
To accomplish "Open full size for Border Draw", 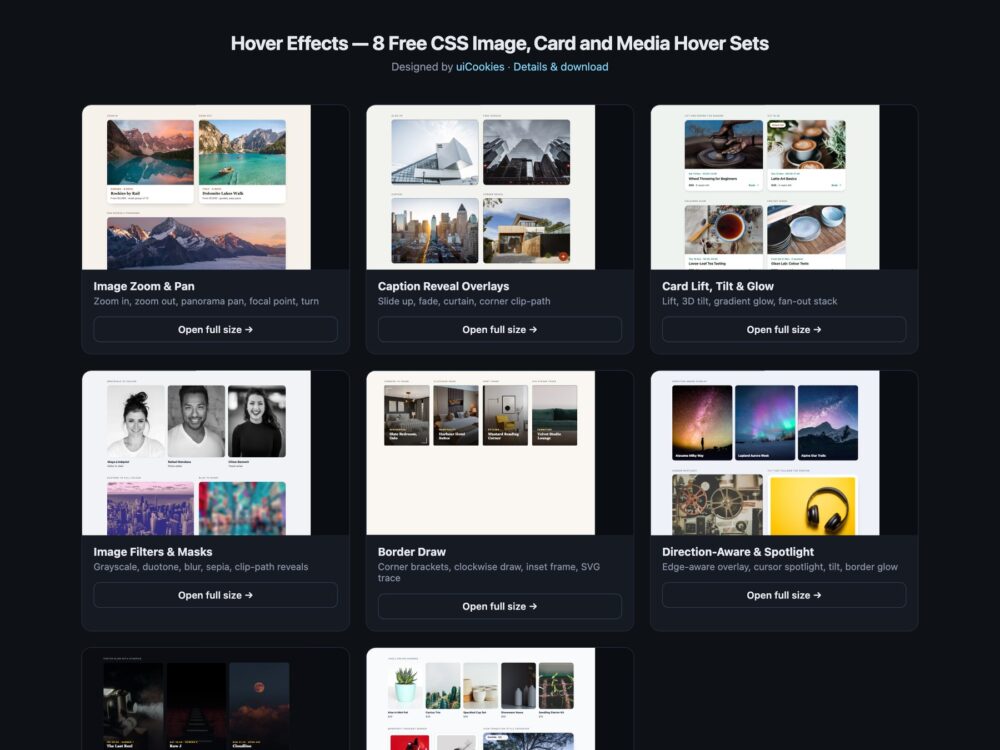I will coord(499,607).
